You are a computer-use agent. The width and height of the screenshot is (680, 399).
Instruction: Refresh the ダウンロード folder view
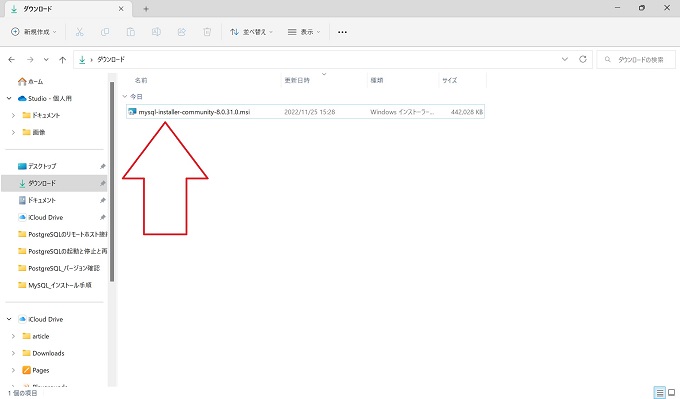583,59
